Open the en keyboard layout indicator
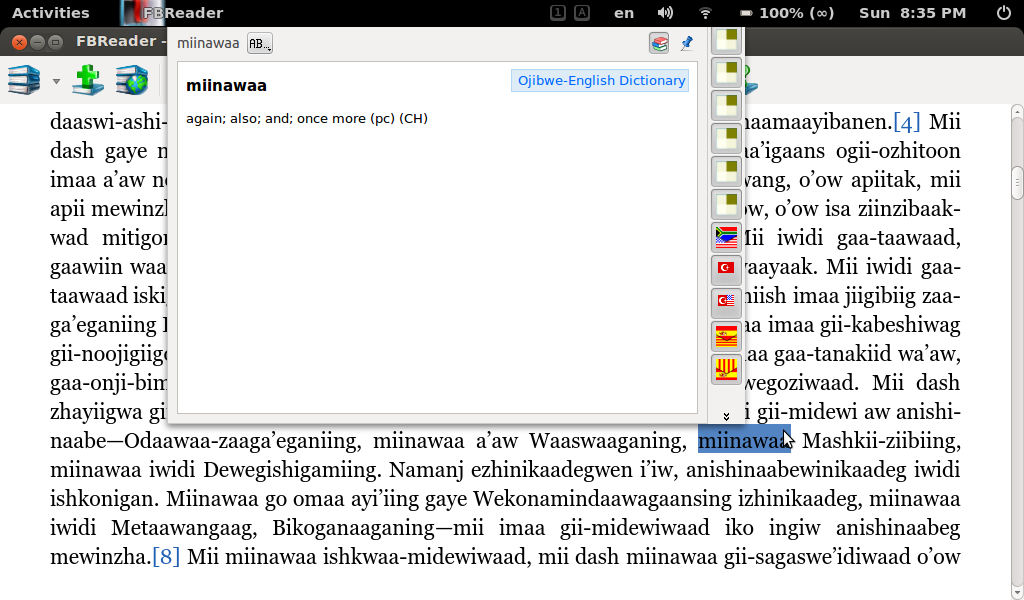 coord(622,13)
